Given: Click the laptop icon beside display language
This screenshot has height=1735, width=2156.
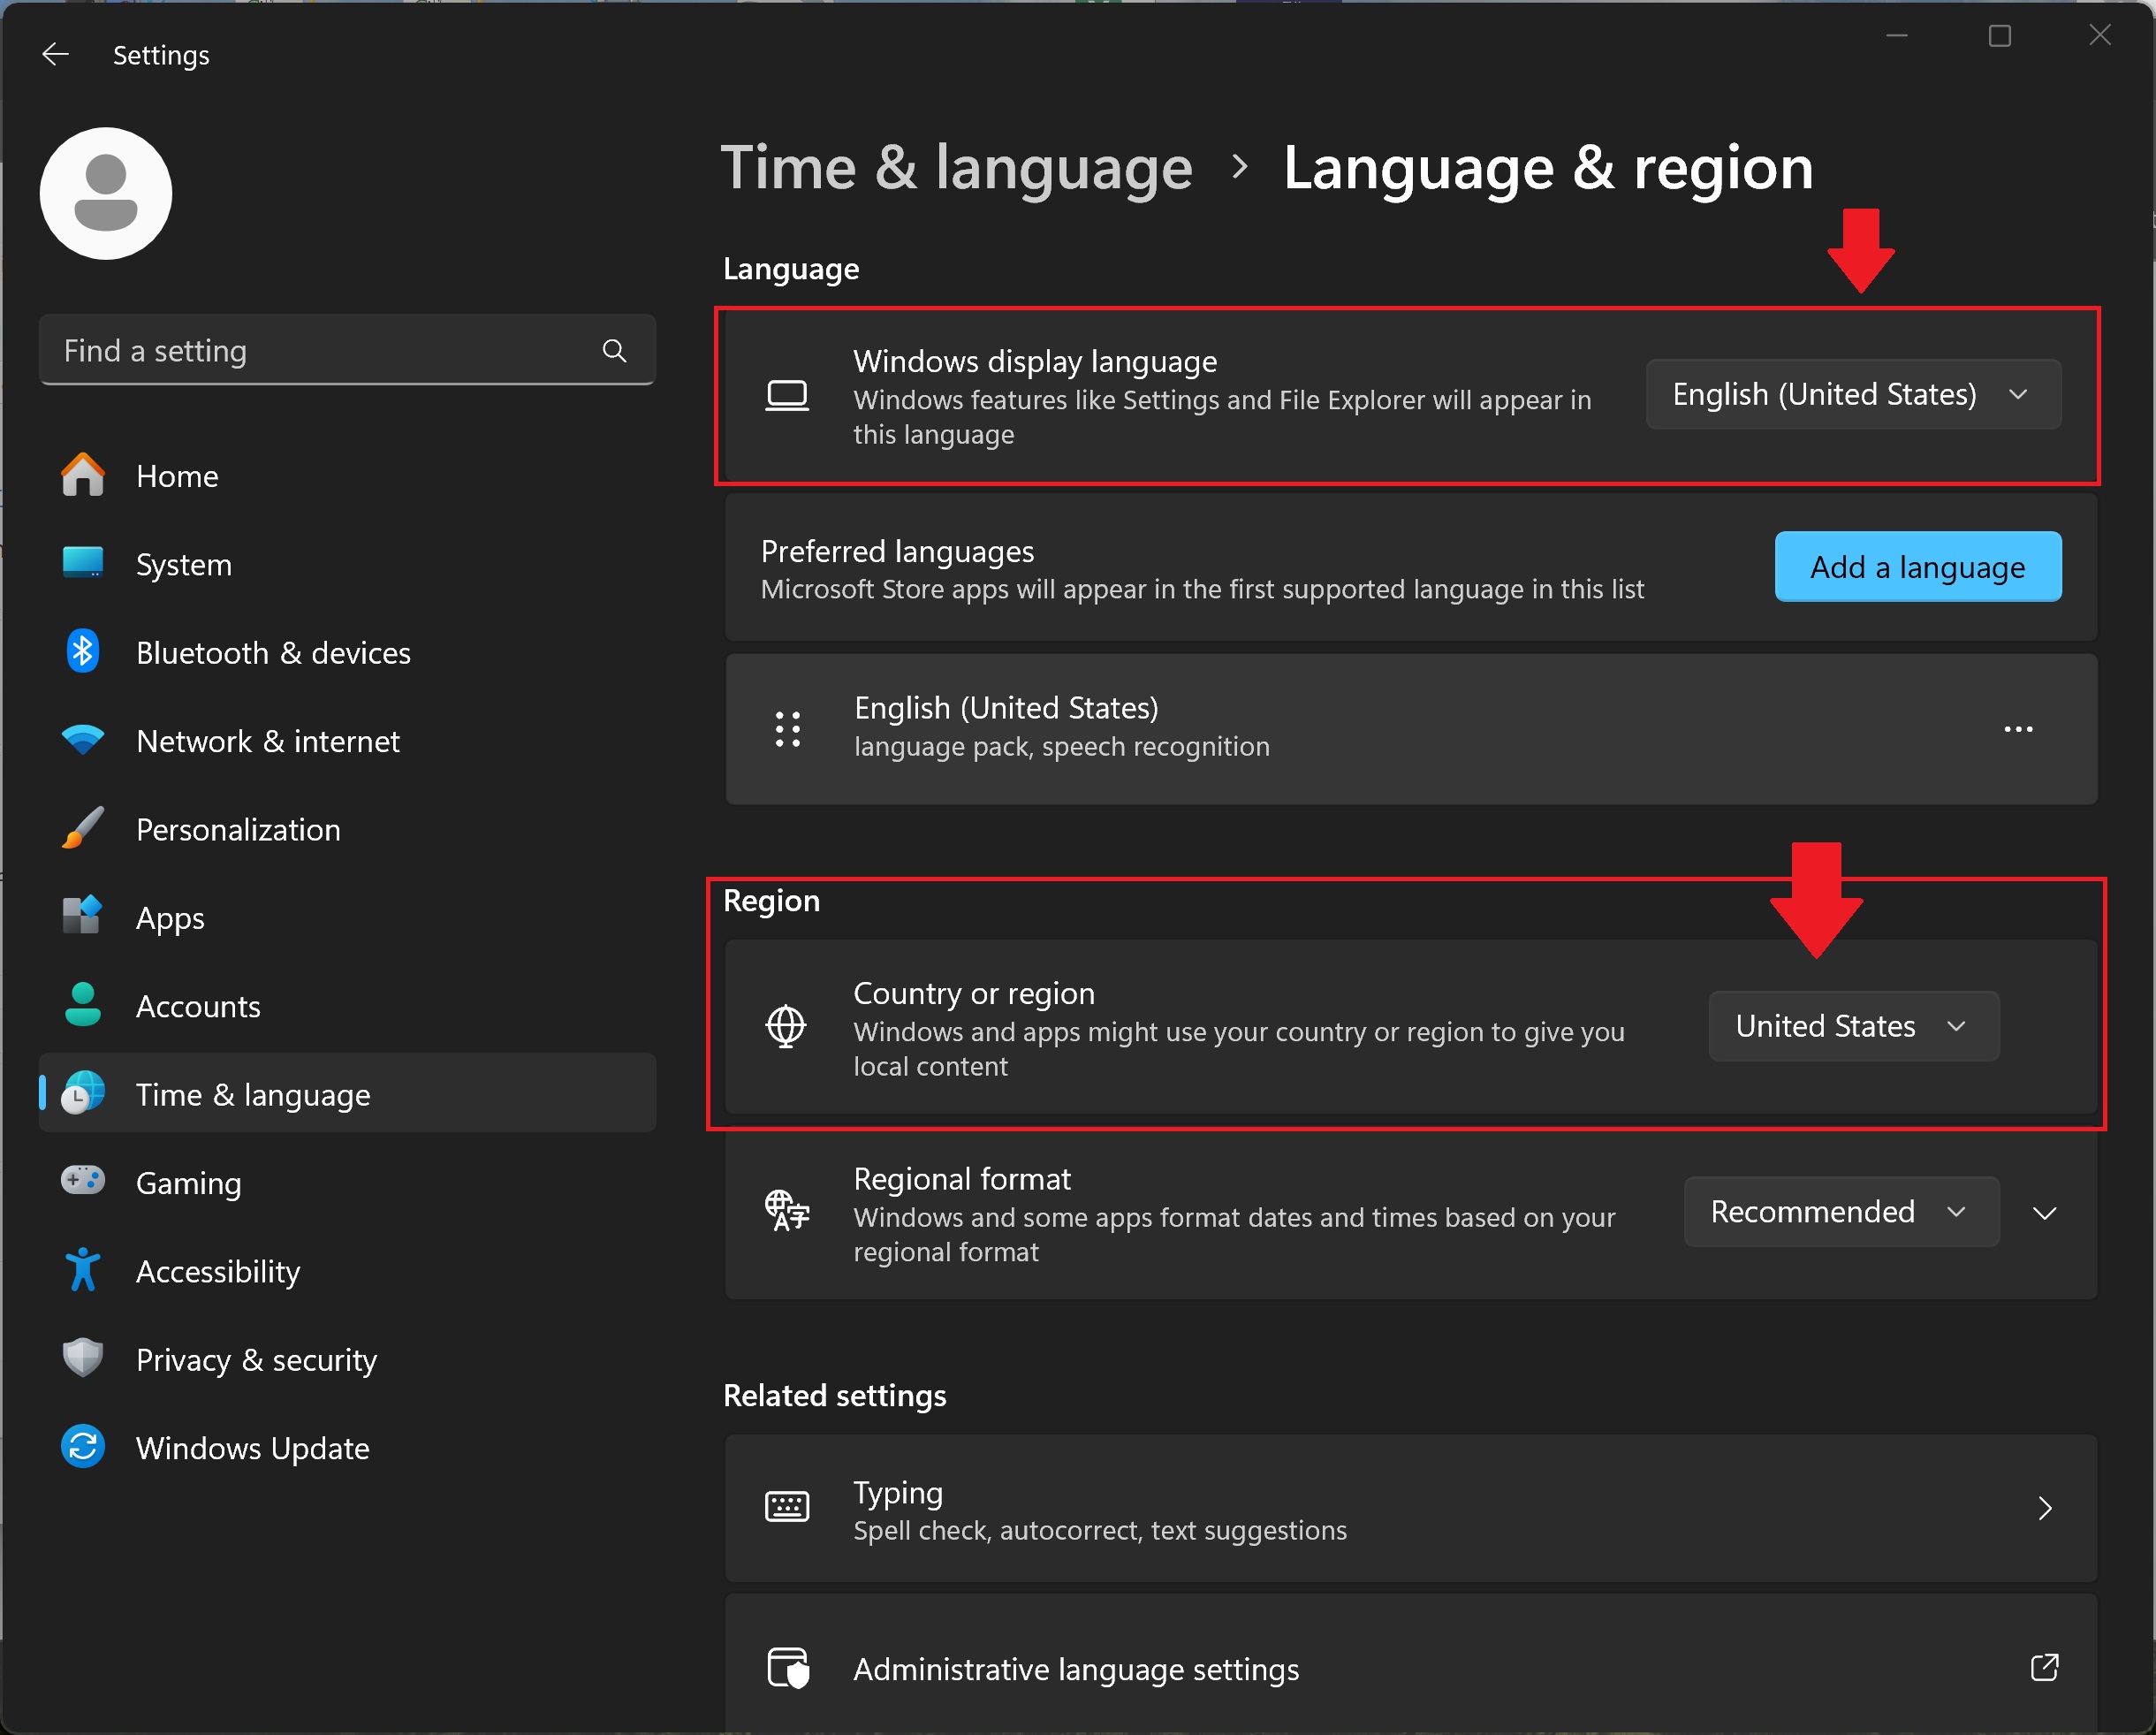Looking at the screenshot, I should (787, 396).
